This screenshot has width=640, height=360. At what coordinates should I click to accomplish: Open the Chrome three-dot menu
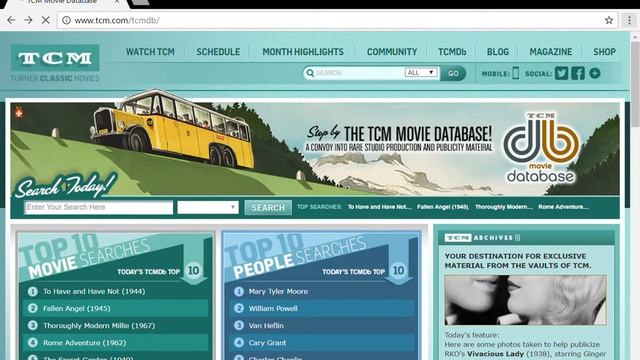coord(629,20)
